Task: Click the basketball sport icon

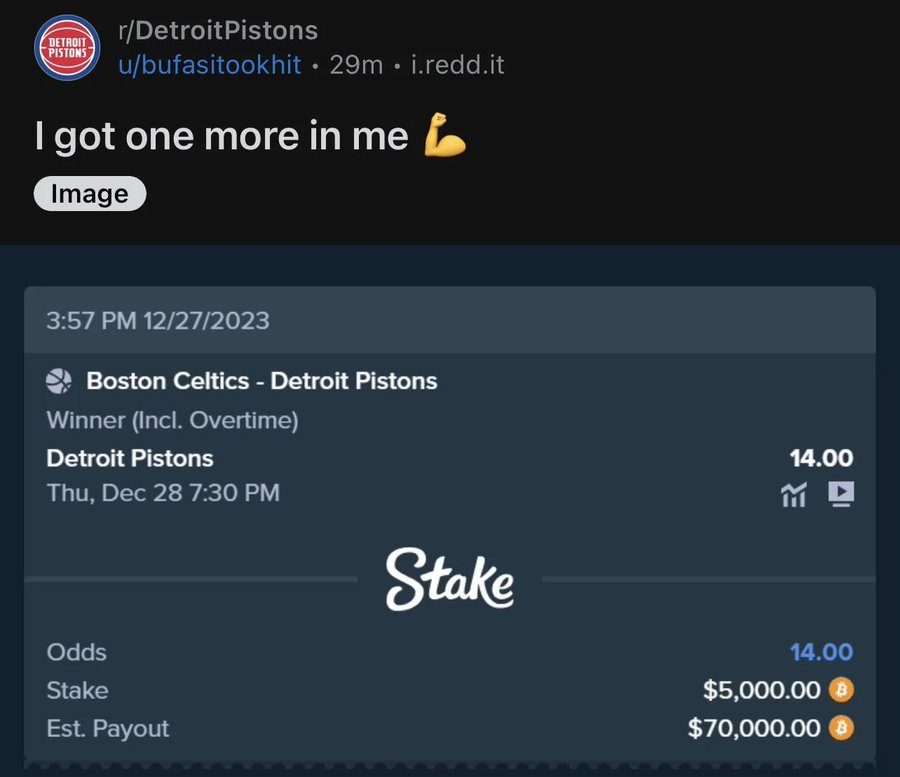Action: click(x=59, y=381)
